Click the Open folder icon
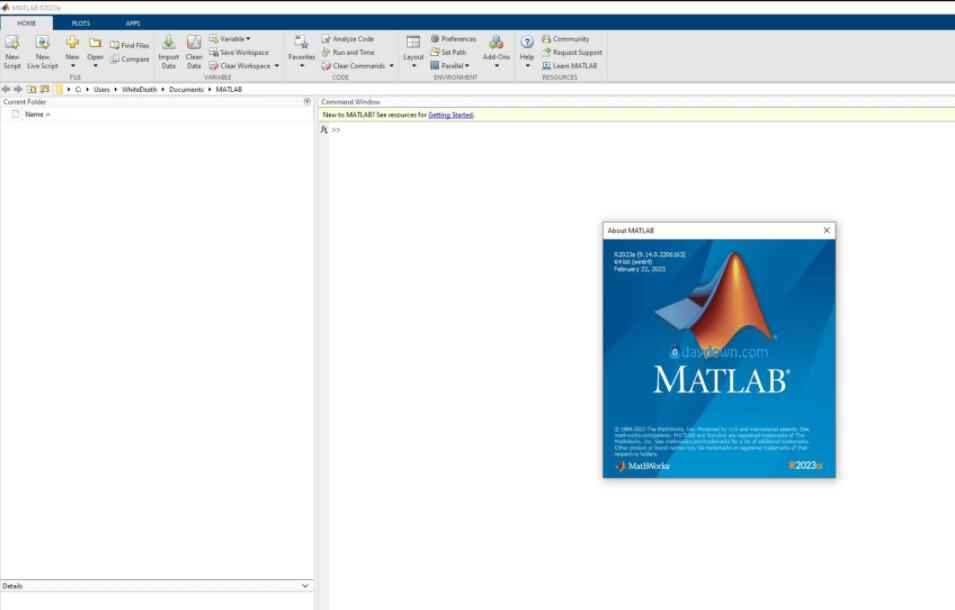 coord(95,43)
